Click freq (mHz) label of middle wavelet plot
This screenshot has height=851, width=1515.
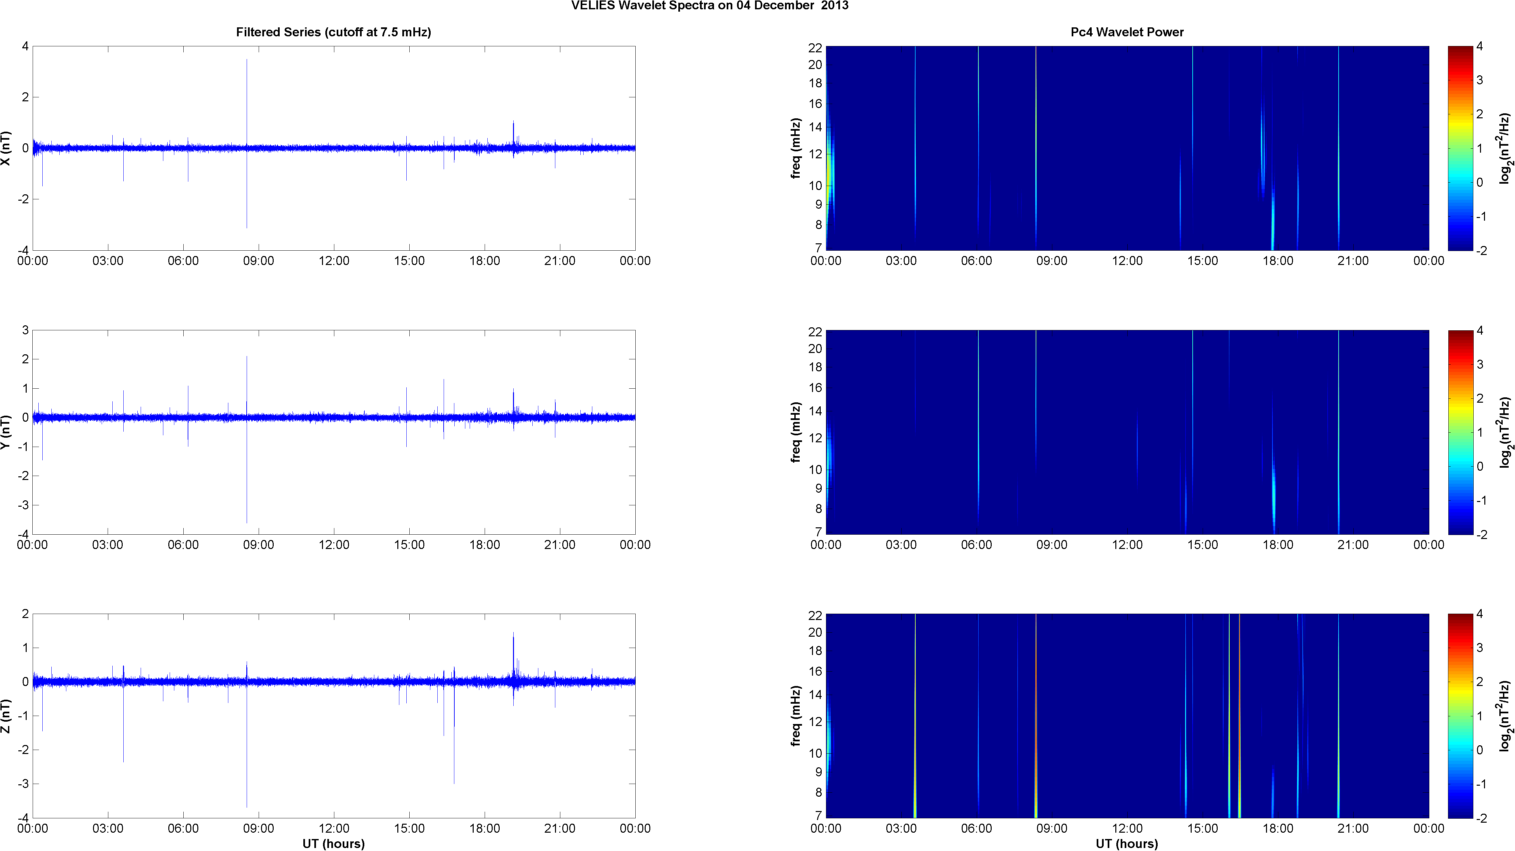796,432
